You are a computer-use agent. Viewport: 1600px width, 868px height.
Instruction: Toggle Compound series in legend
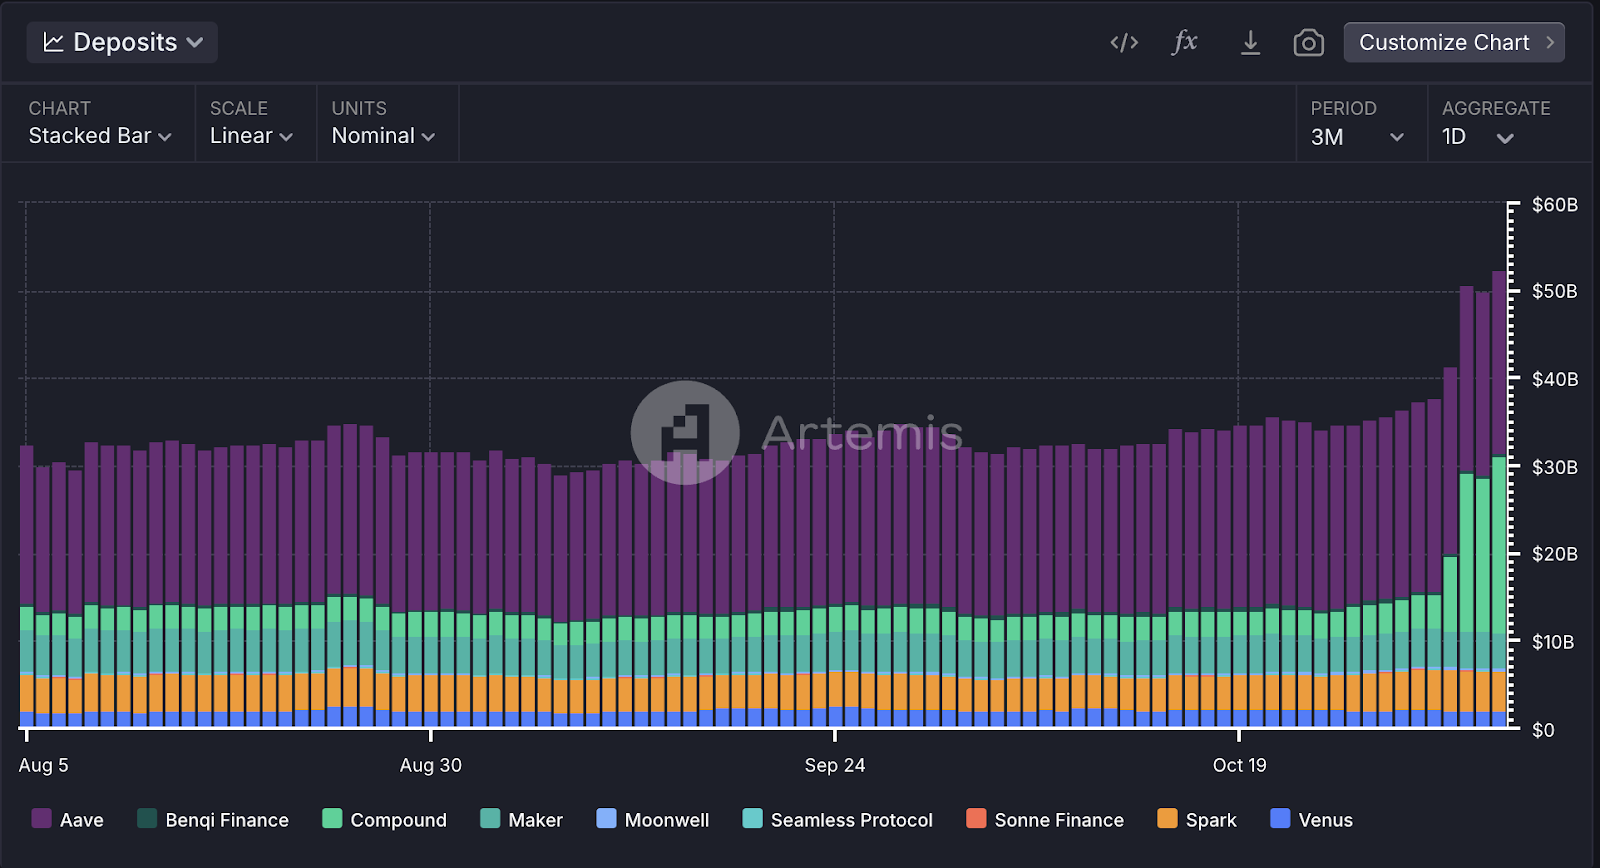385,819
